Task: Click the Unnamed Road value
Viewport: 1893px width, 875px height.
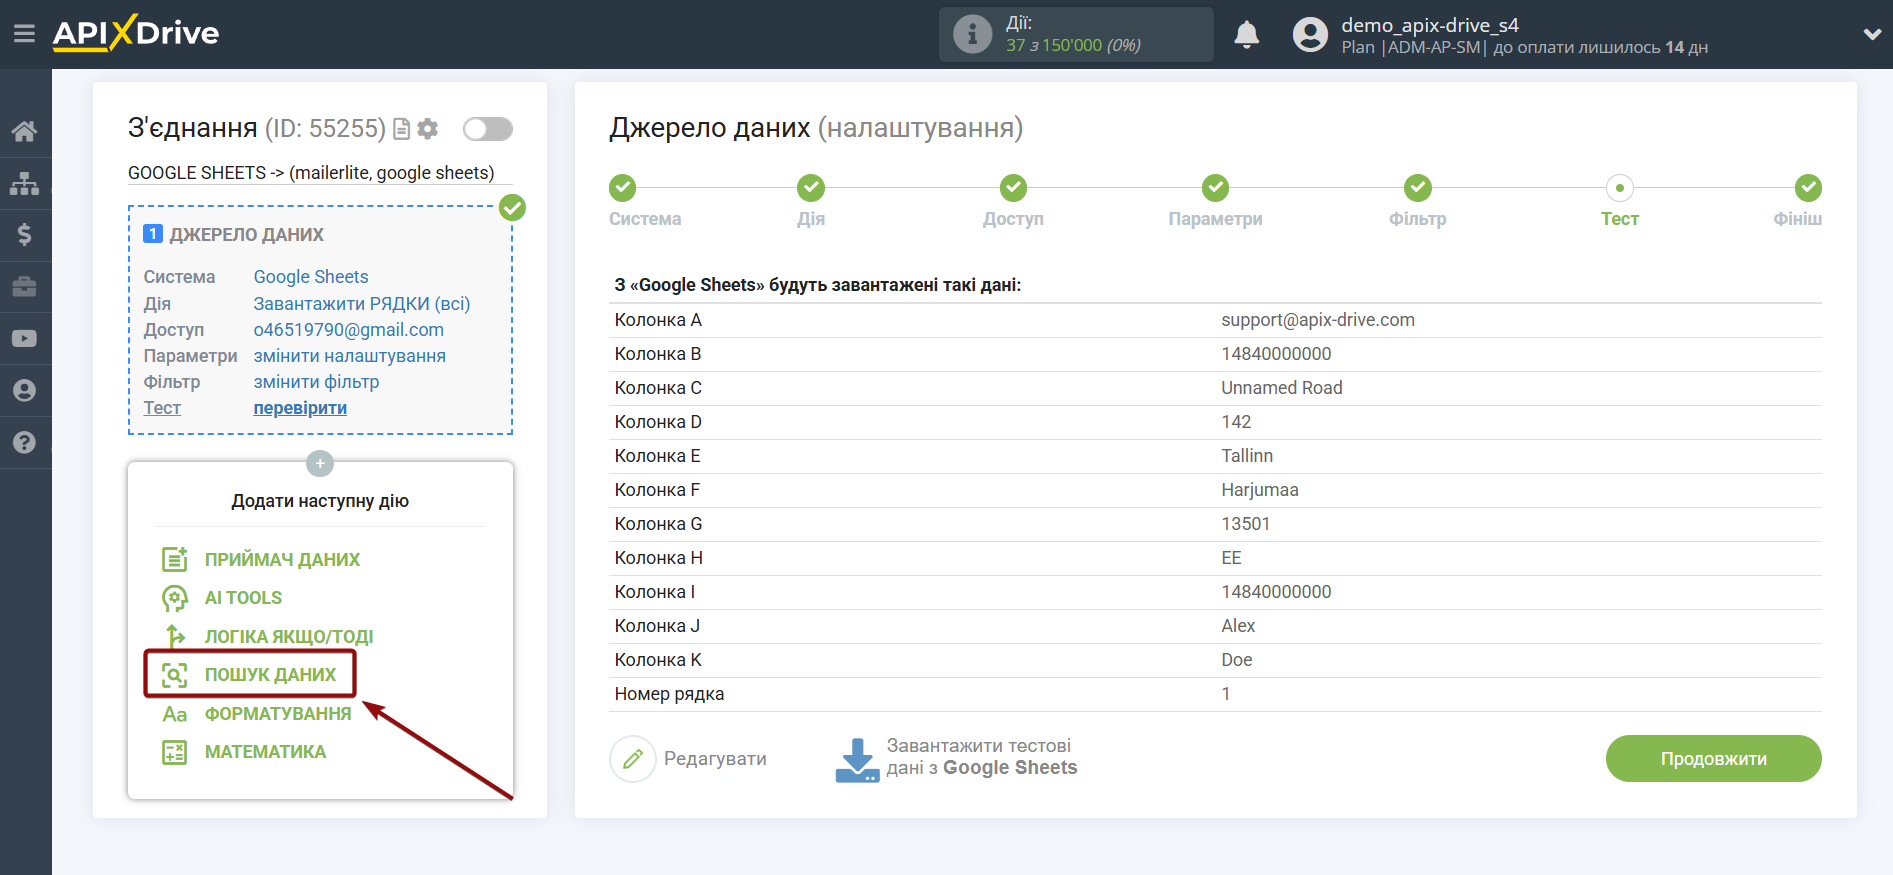Action: pyautogui.click(x=1282, y=388)
